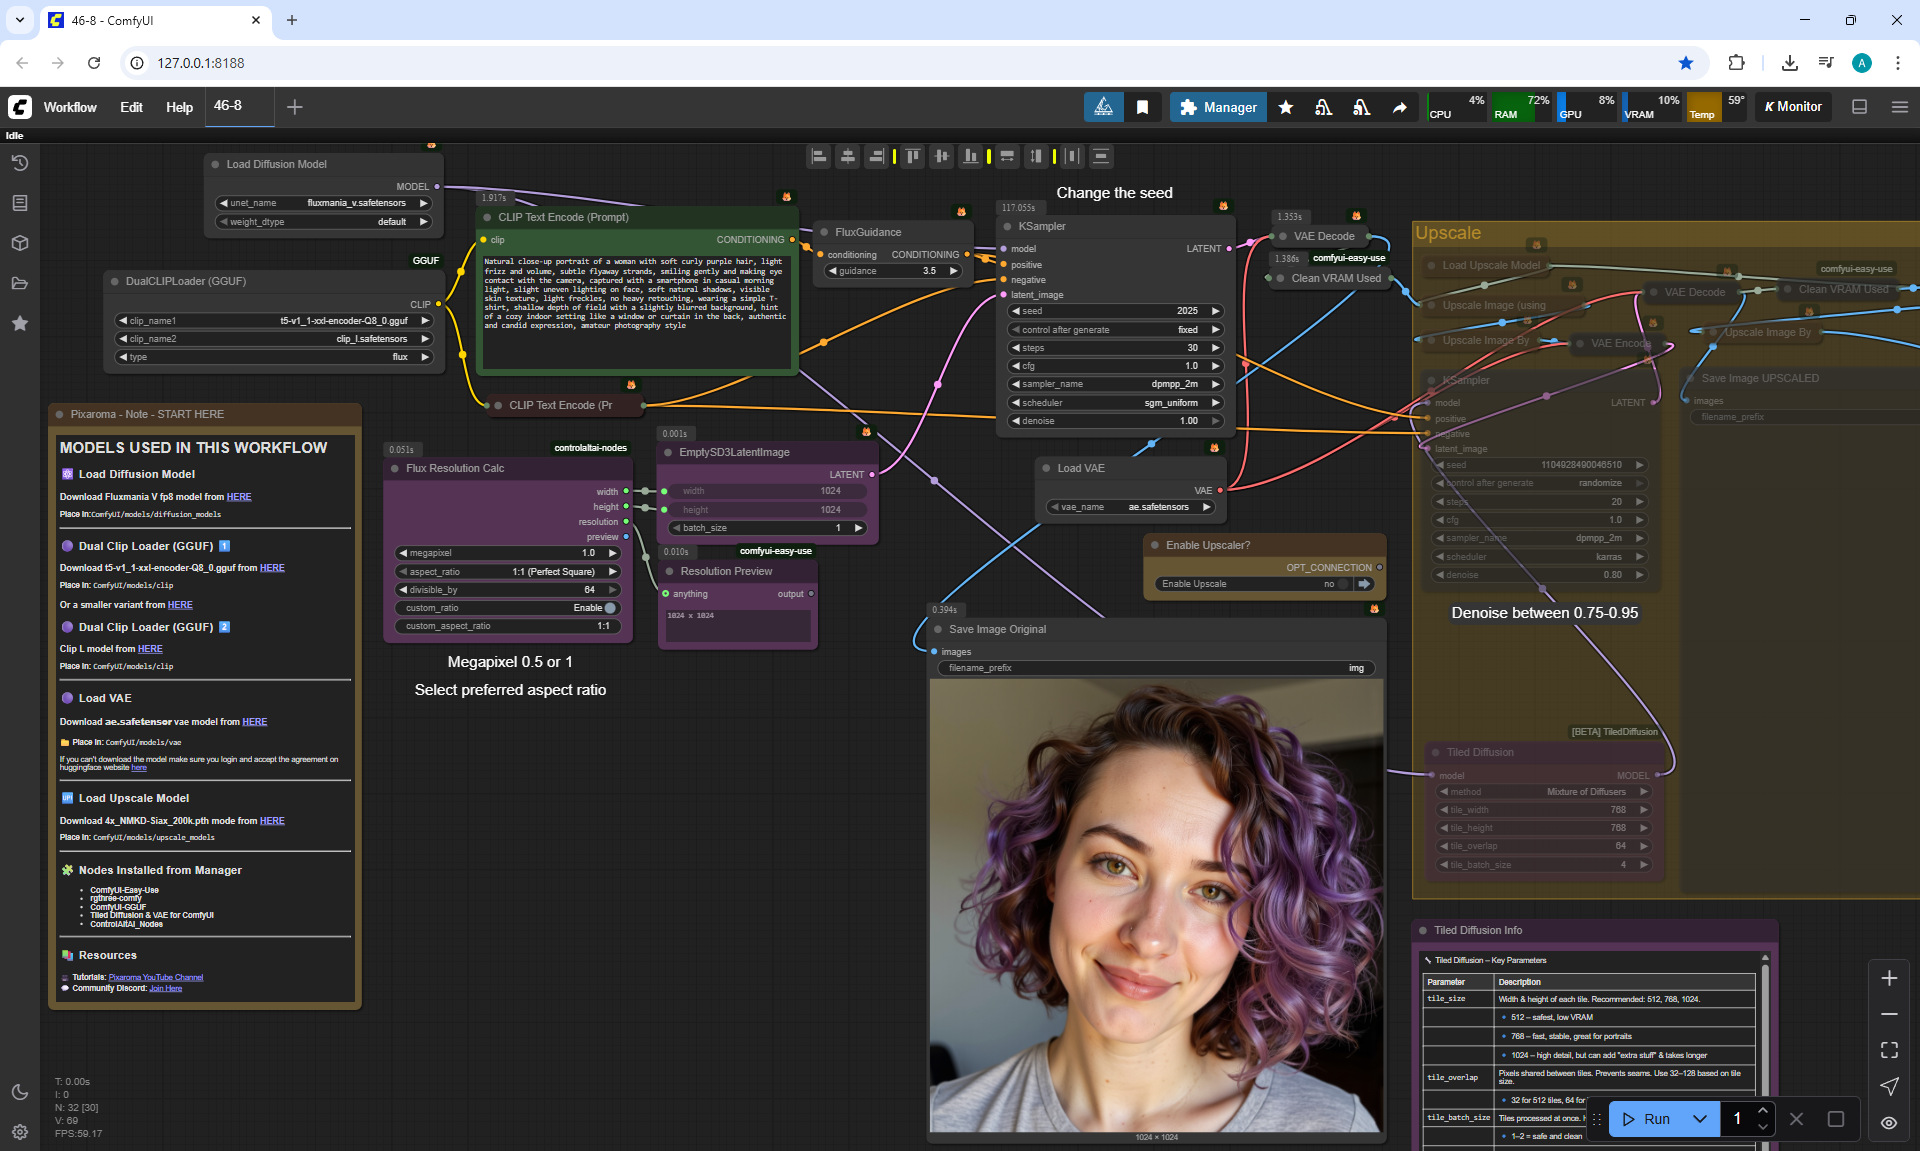Open the queue history sidebar icon
1920x1151 pixels.
[x=20, y=163]
